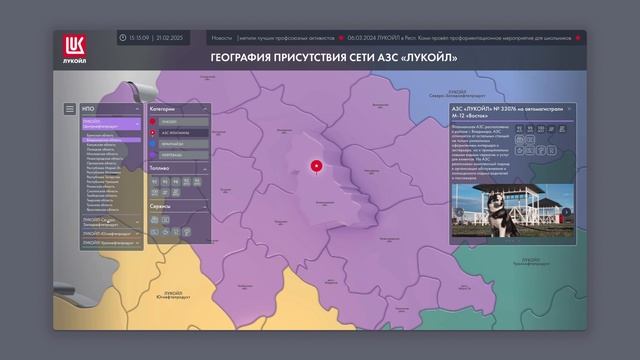This screenshot has height=360, width=640.
Task: Toggle the blue-dot category
Action: tap(180, 144)
